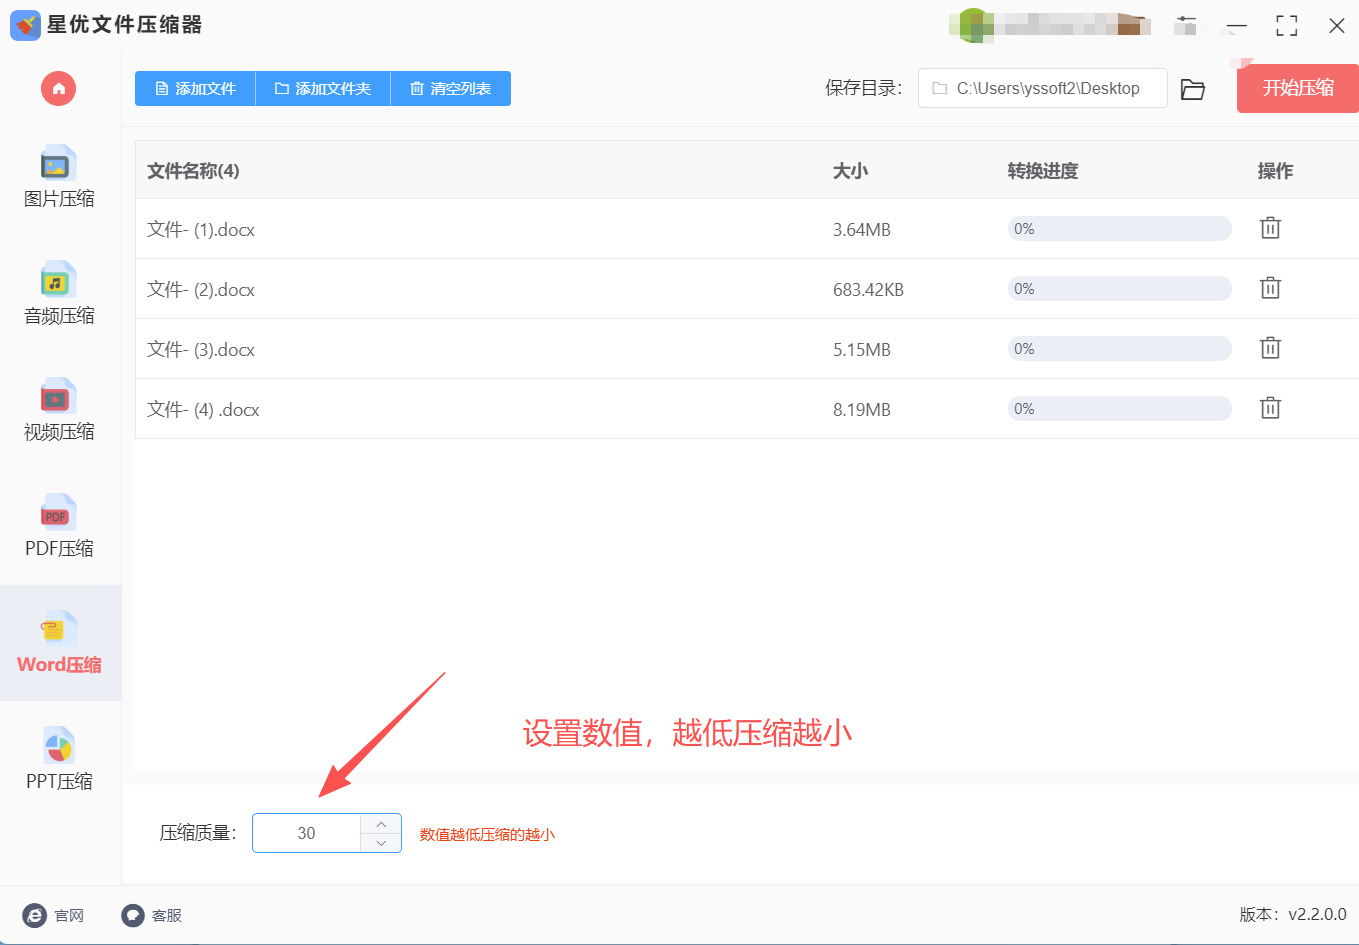Select the Word压缩 sidebar tab
Viewport: 1359px width, 945px height.
pos(59,644)
